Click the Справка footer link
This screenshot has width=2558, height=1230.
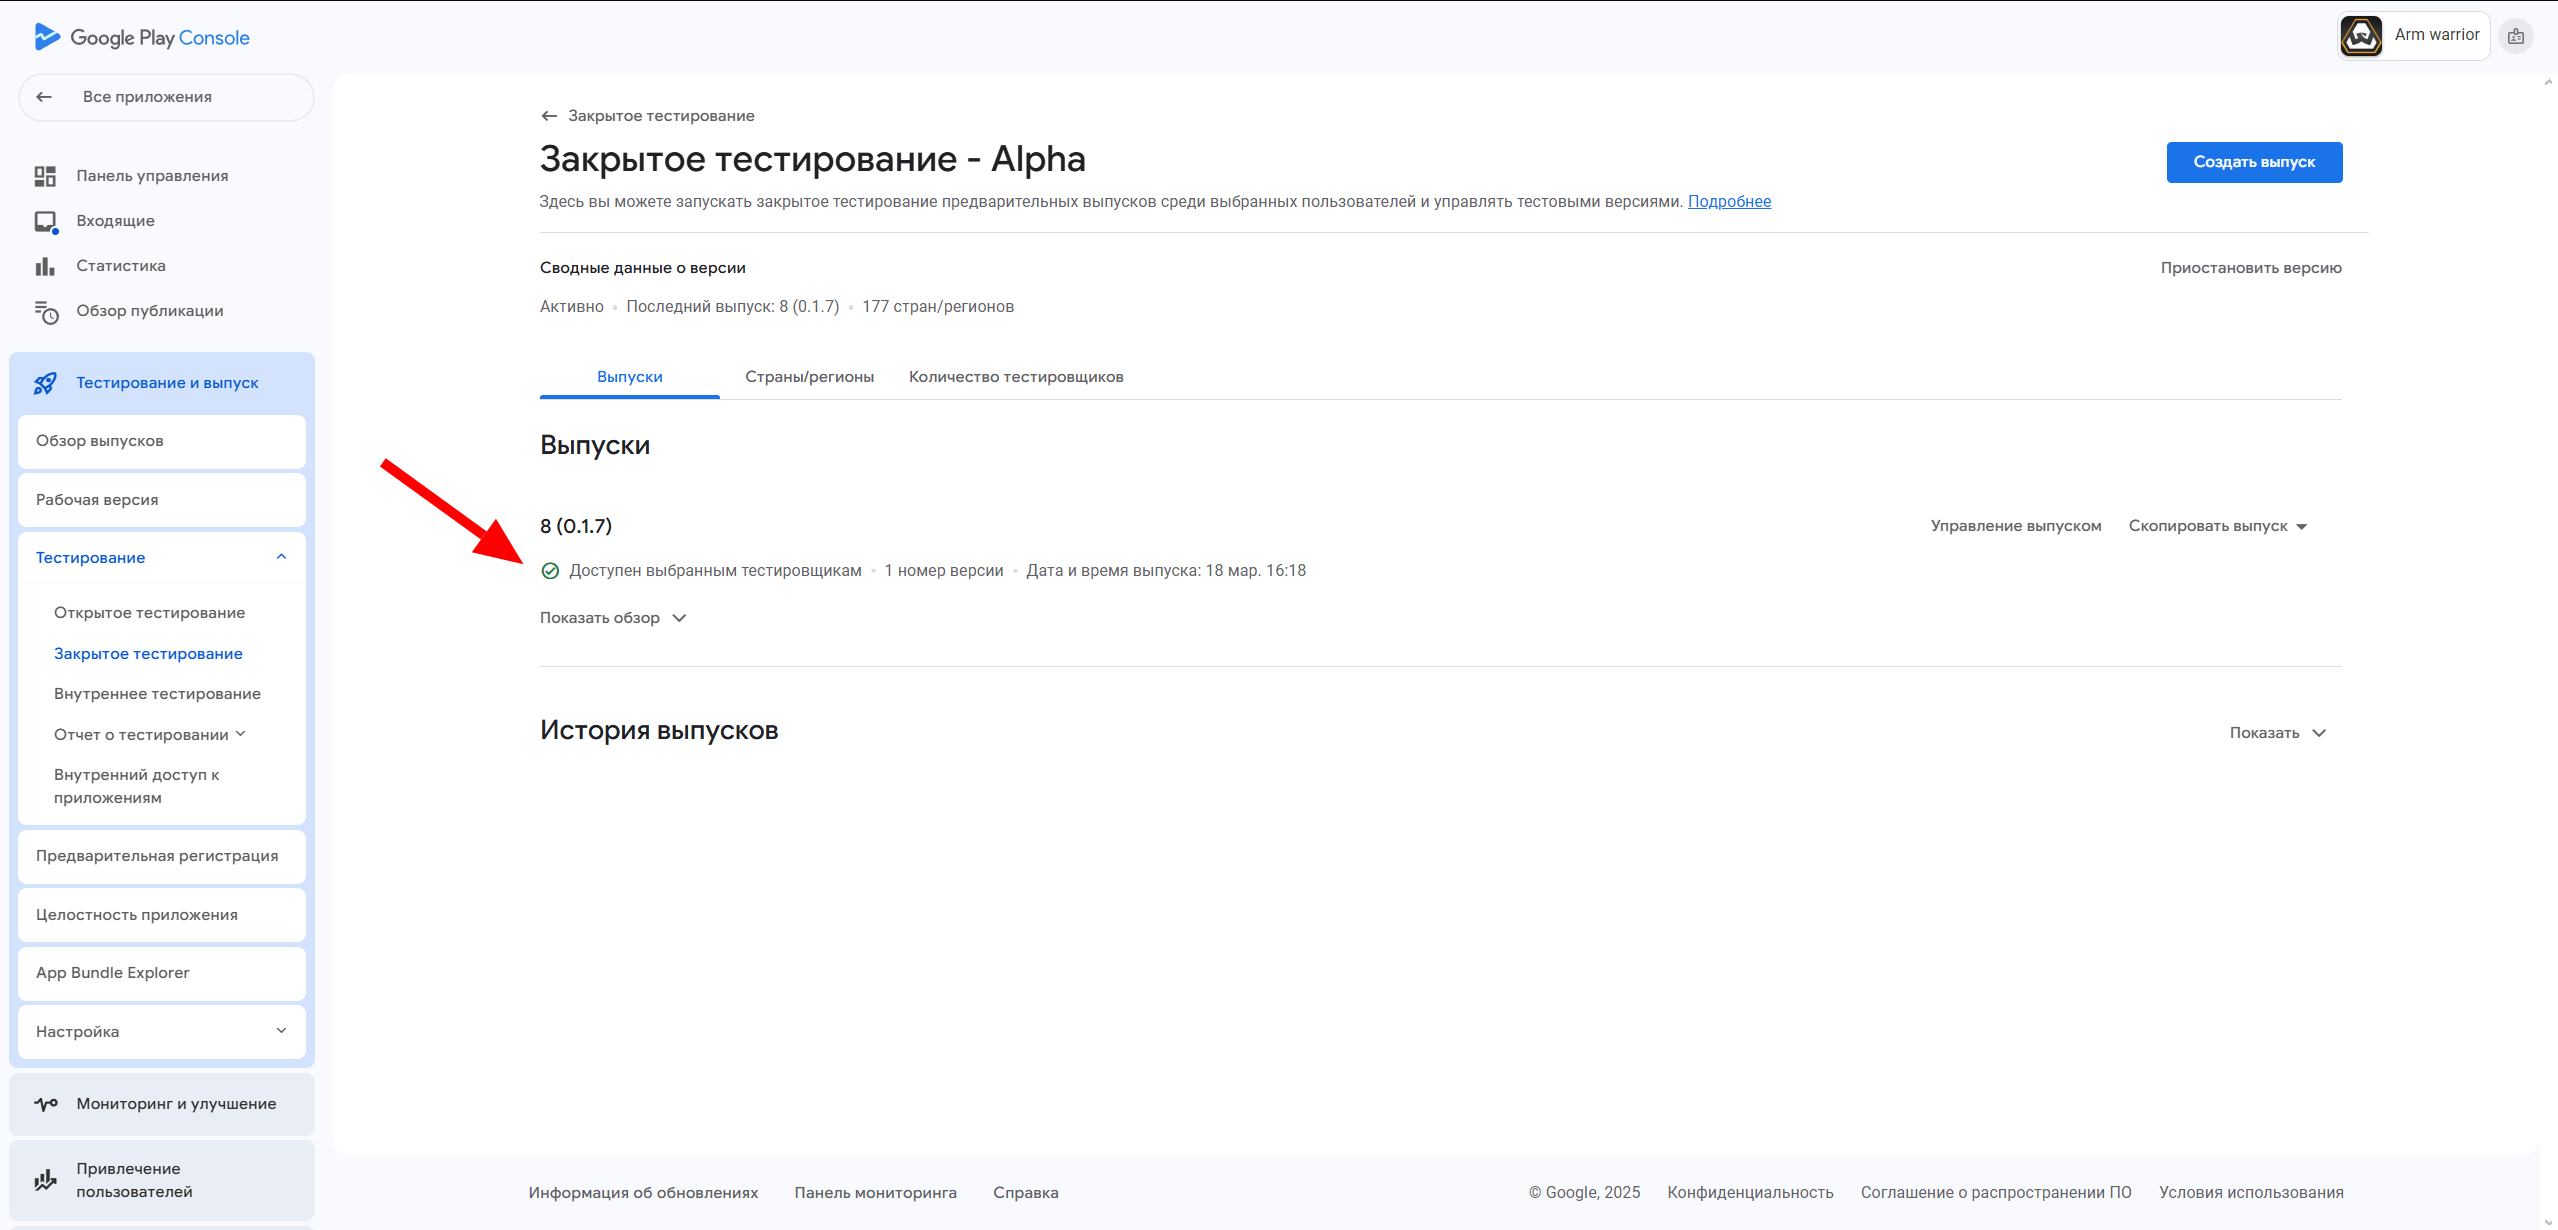point(1025,1192)
